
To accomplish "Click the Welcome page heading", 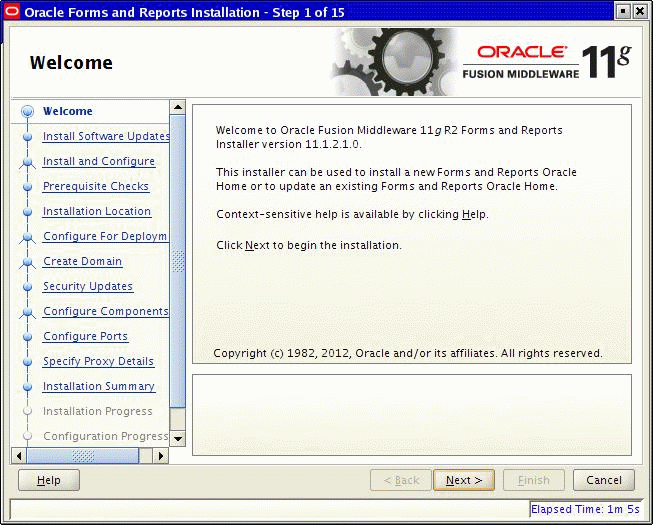I will point(71,62).
